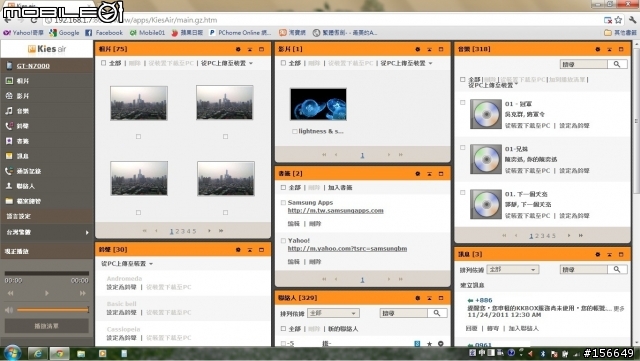This screenshot has height=361, width=640.
Task: Click search magnifier in 聯絡人 panel
Action: (437, 313)
